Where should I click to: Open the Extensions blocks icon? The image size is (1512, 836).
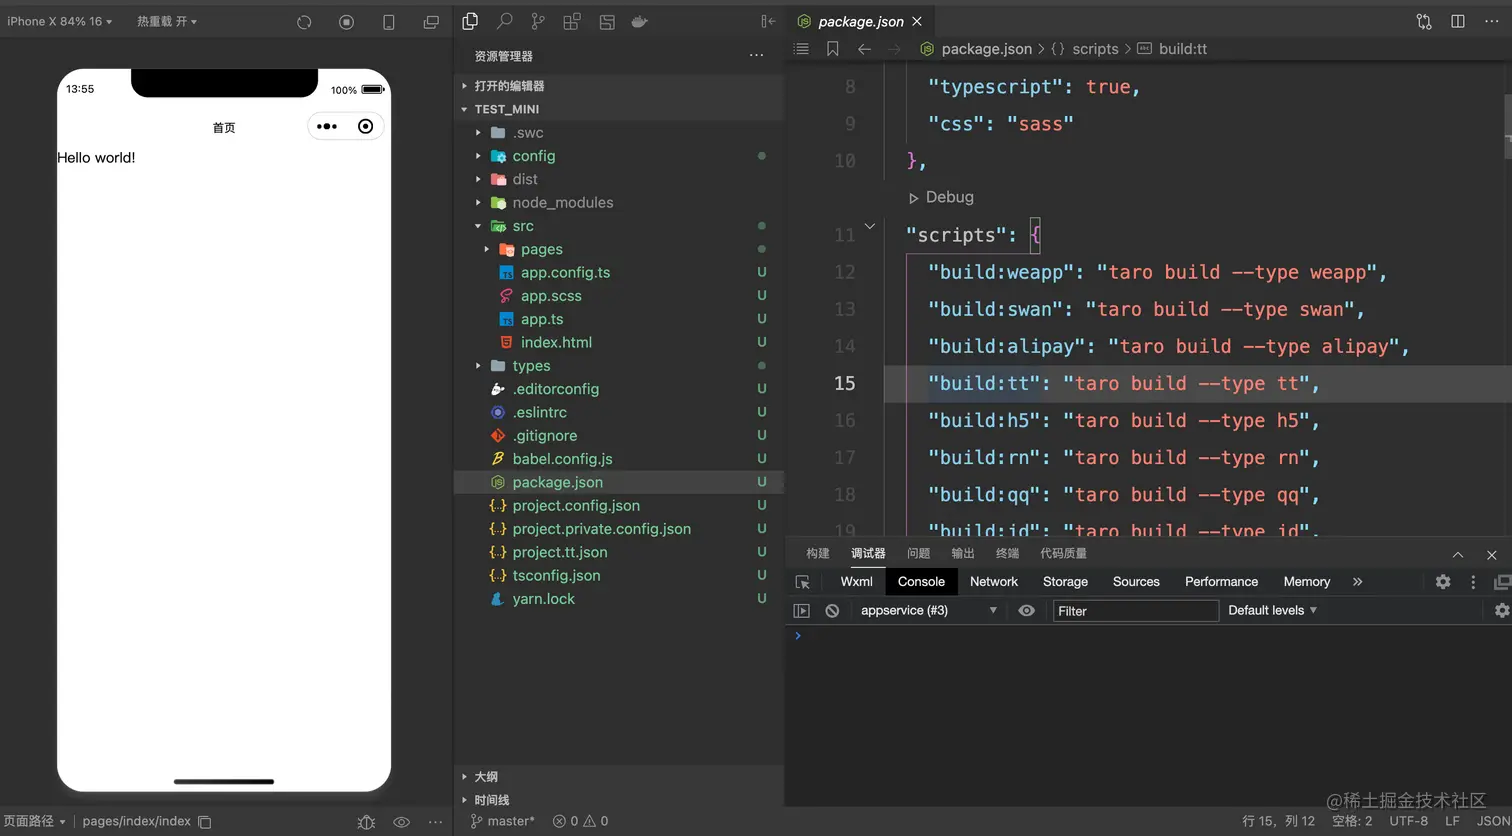click(572, 21)
